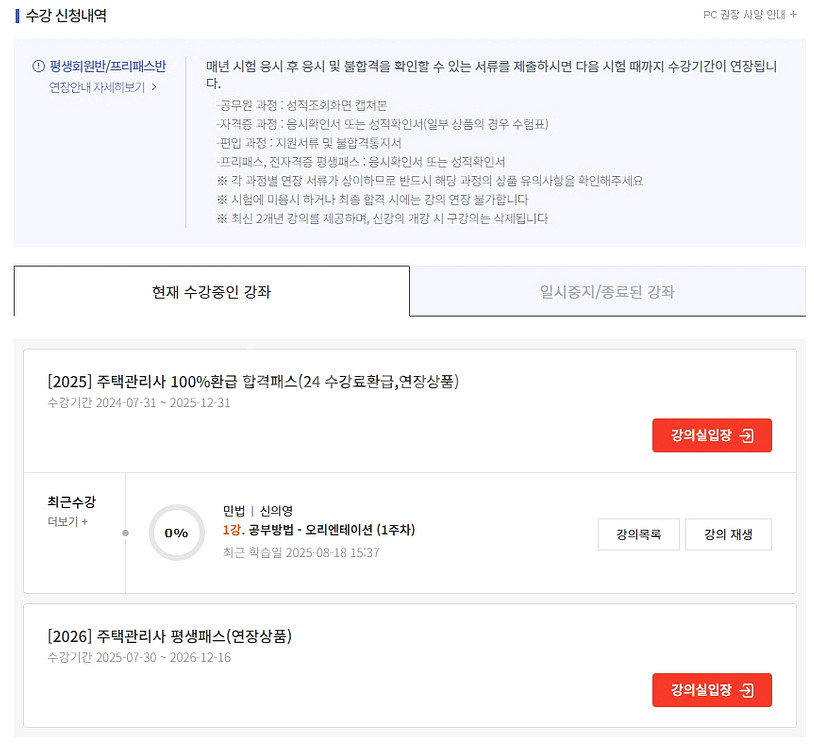The width and height of the screenshot is (814, 750).
Task: Click the info icon beside 평생회원반/프리패스반
Action: tap(39, 66)
